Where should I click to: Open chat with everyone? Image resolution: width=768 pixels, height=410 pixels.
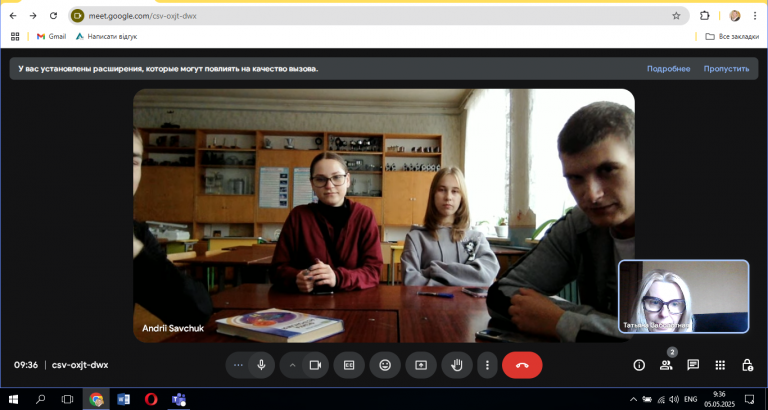coord(693,365)
